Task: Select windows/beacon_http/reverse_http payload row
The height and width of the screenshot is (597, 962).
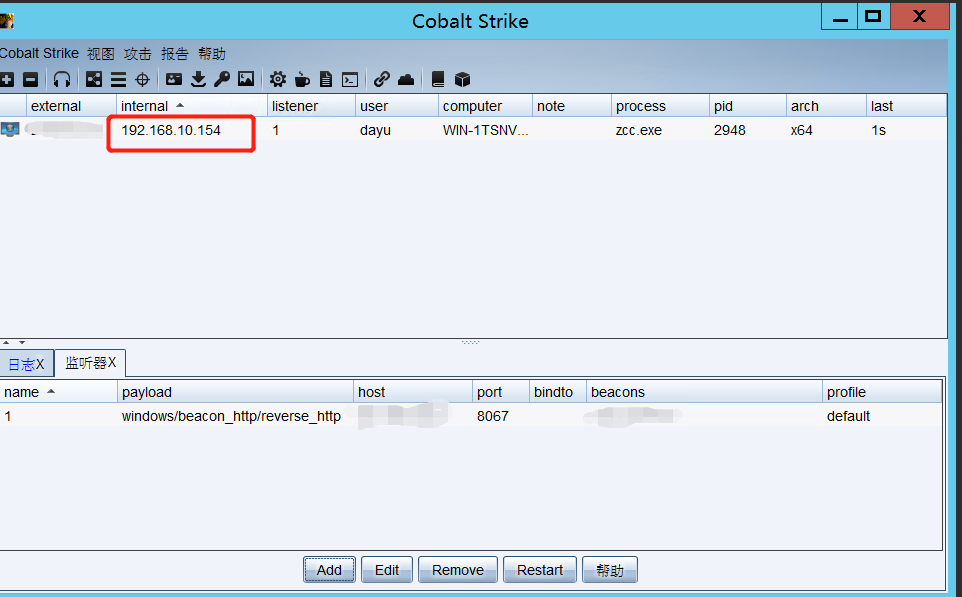Action: point(231,416)
